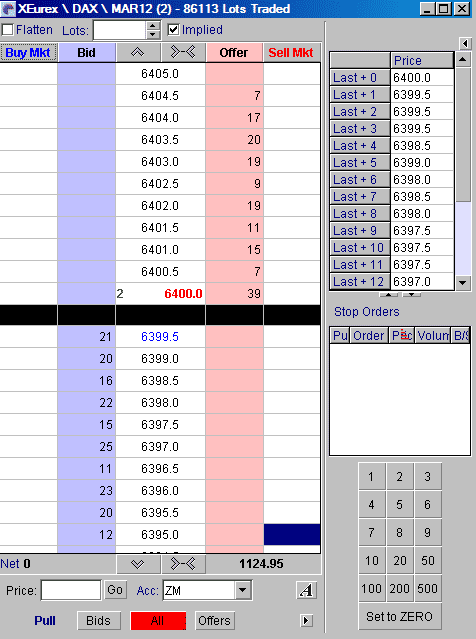Click the Buy Mkt column header
This screenshot has height=639, width=476.
[x=28, y=53]
